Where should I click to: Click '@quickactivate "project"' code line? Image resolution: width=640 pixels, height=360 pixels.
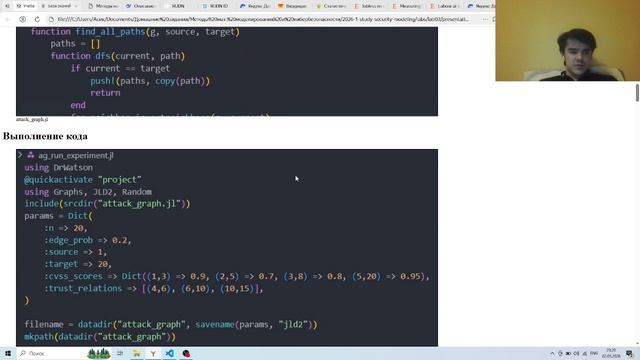(x=83, y=180)
